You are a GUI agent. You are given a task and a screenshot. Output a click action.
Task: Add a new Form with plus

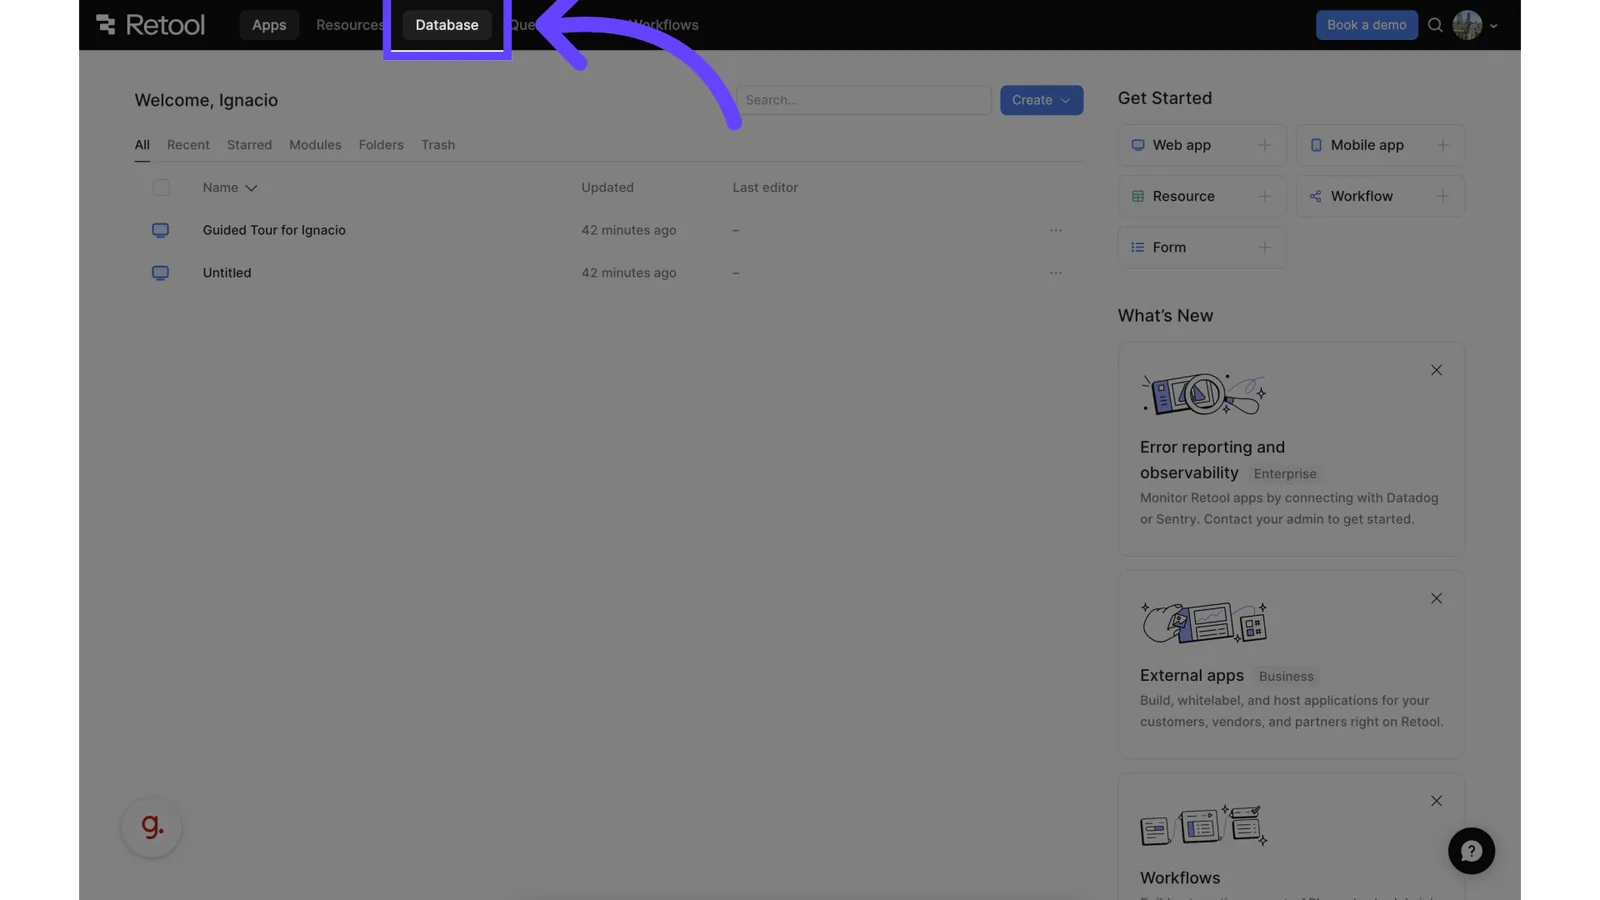pyautogui.click(x=1264, y=247)
